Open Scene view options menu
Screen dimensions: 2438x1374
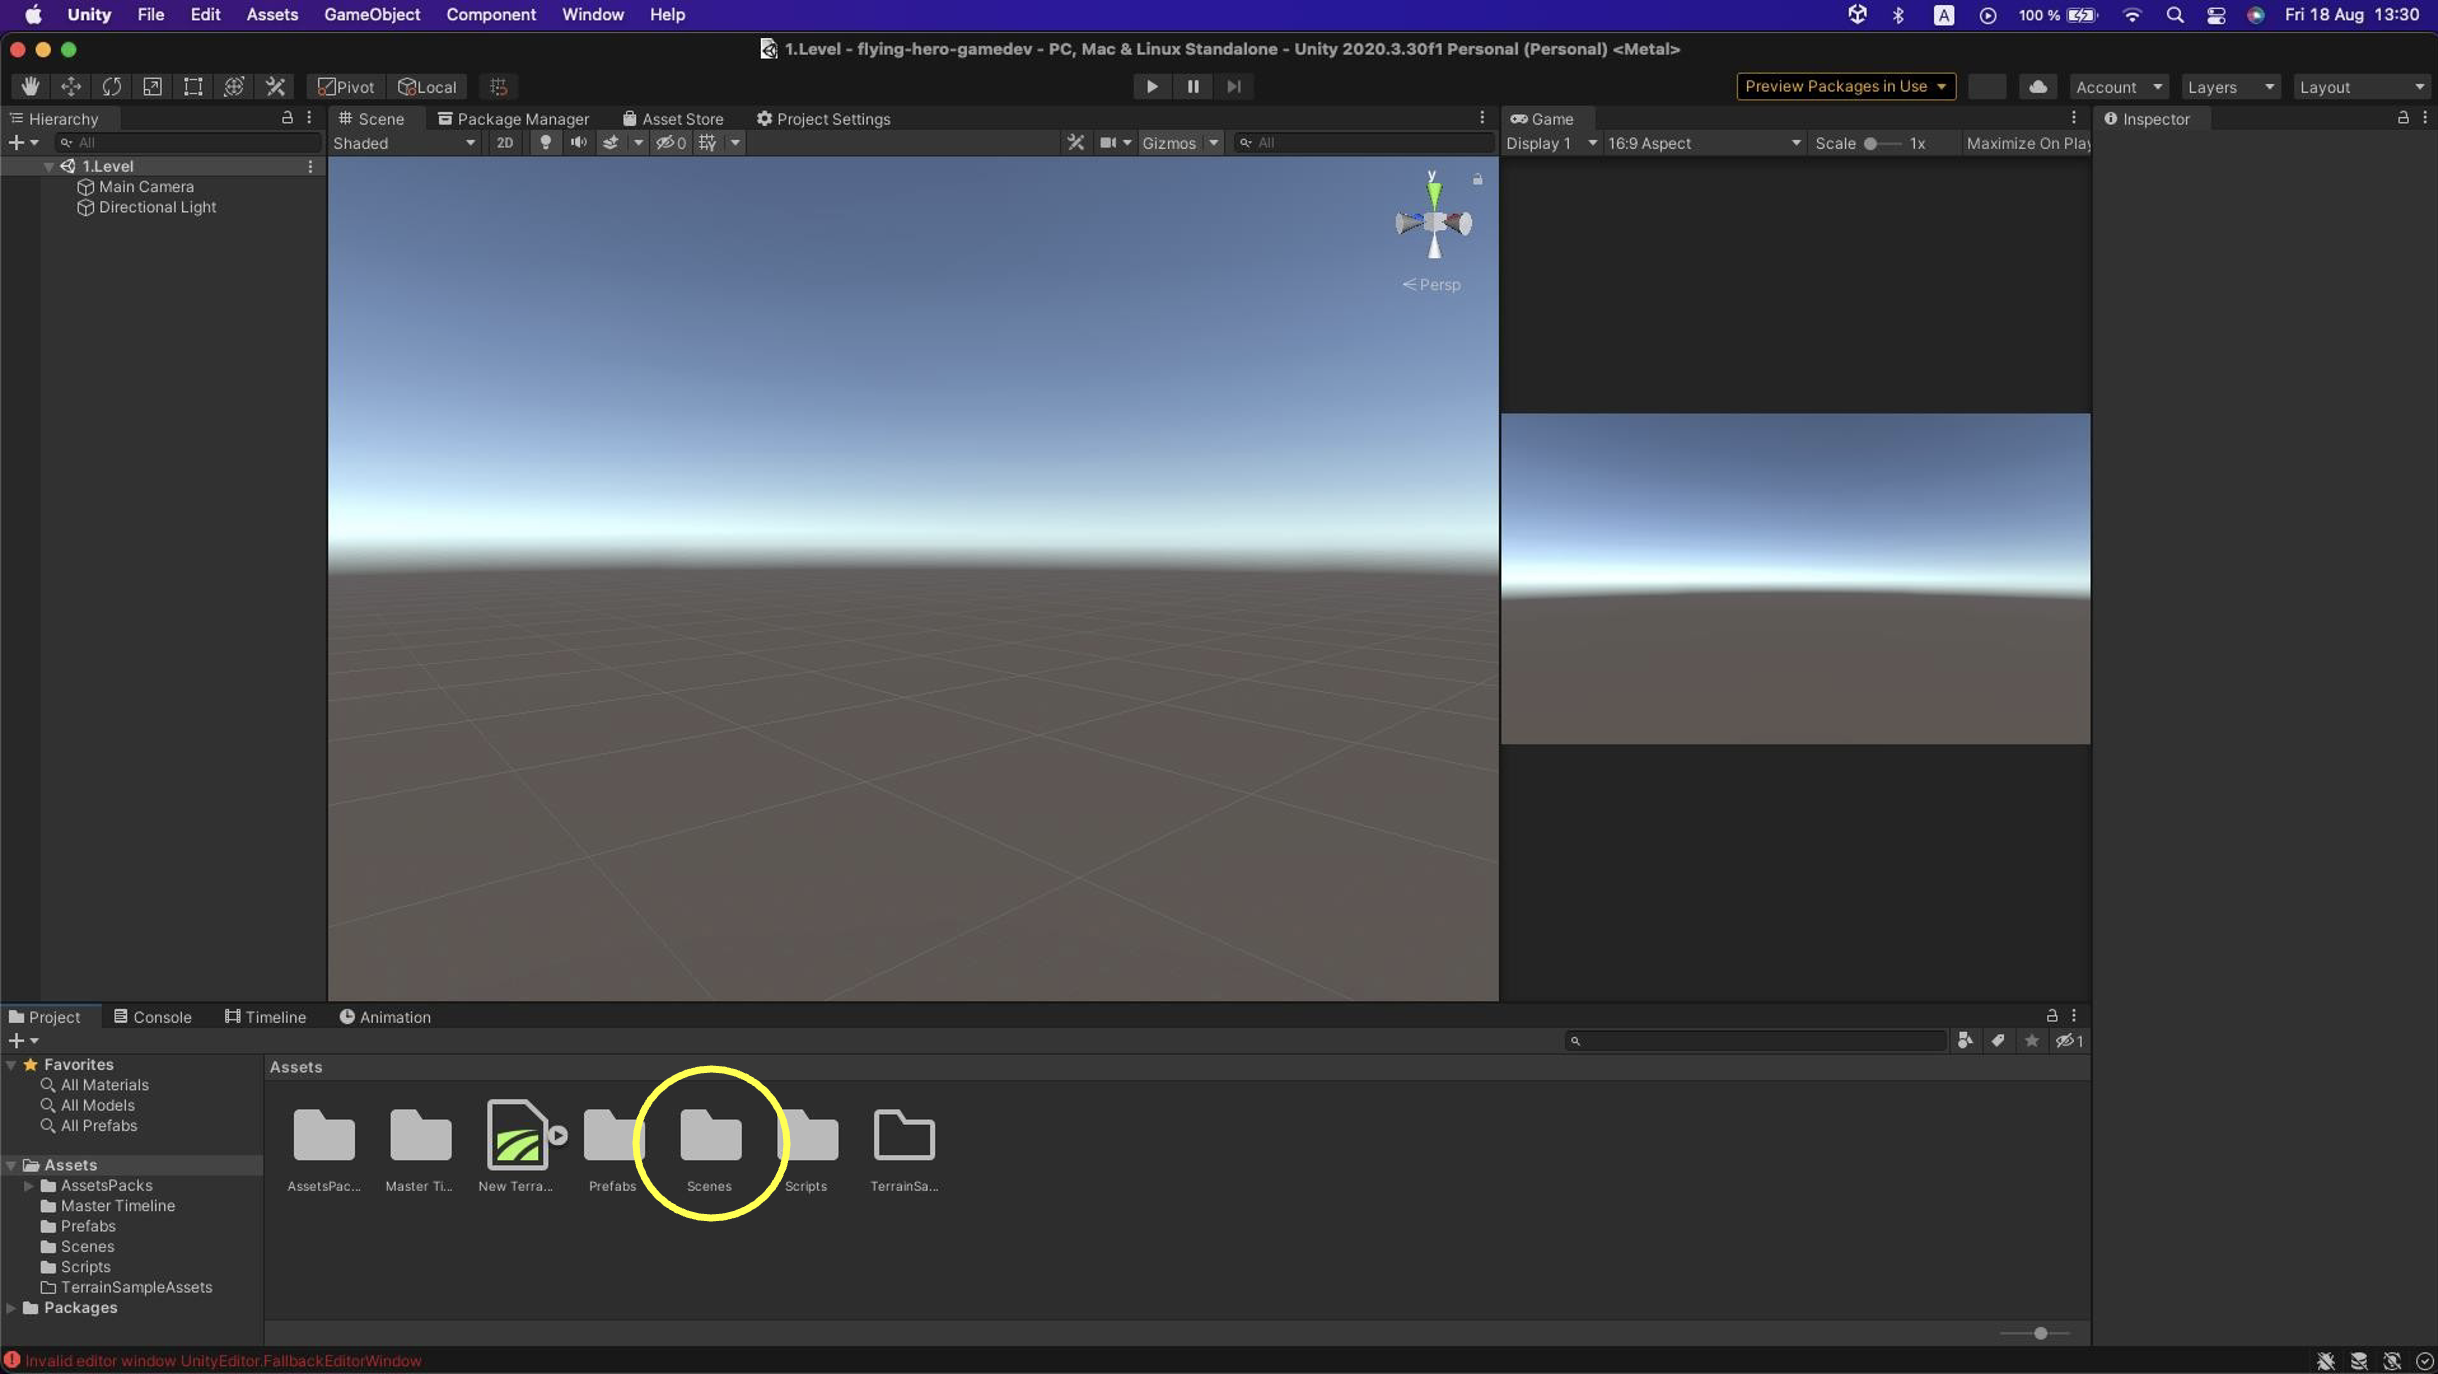pyautogui.click(x=1482, y=118)
